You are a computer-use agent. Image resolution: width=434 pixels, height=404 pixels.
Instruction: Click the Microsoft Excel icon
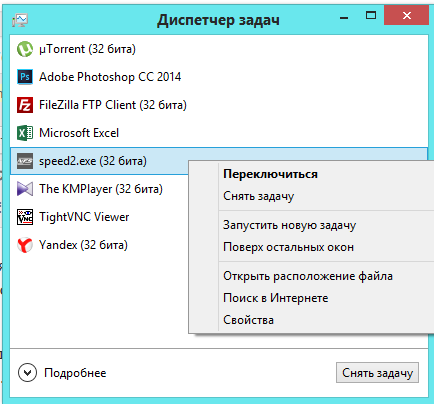coord(25,133)
